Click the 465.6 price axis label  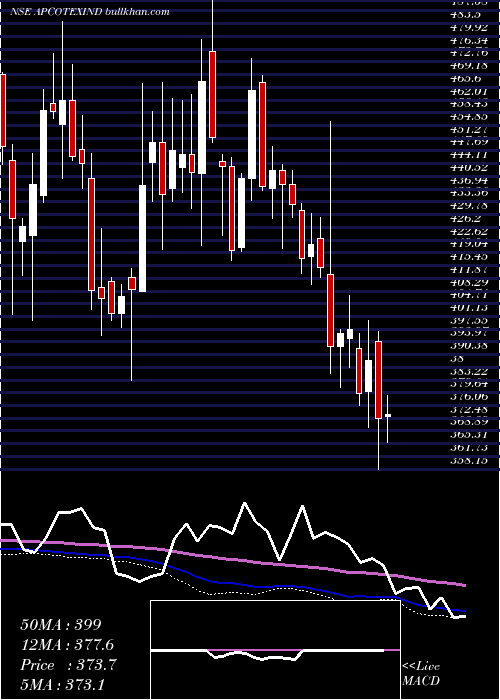point(464,79)
